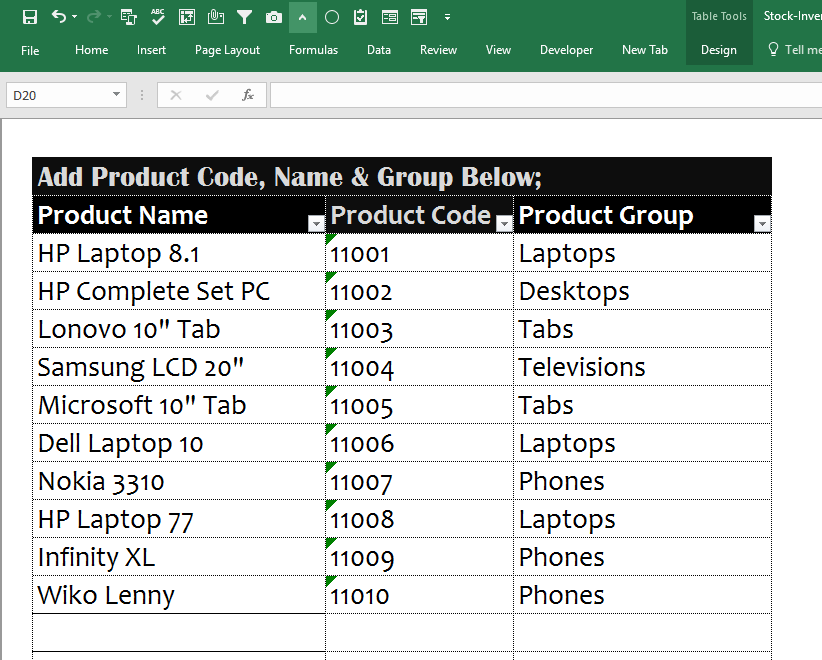
Task: Select the 'Dell Laptop 10' cell
Action: point(179,443)
